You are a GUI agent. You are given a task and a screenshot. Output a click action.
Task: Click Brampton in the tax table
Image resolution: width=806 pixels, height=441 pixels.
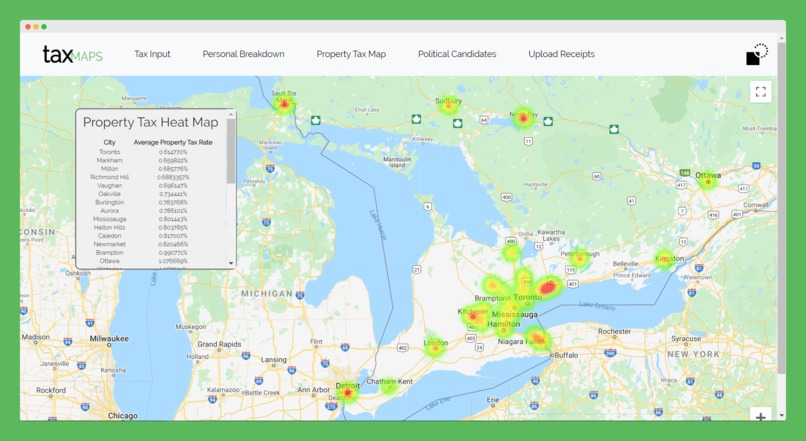coord(109,252)
